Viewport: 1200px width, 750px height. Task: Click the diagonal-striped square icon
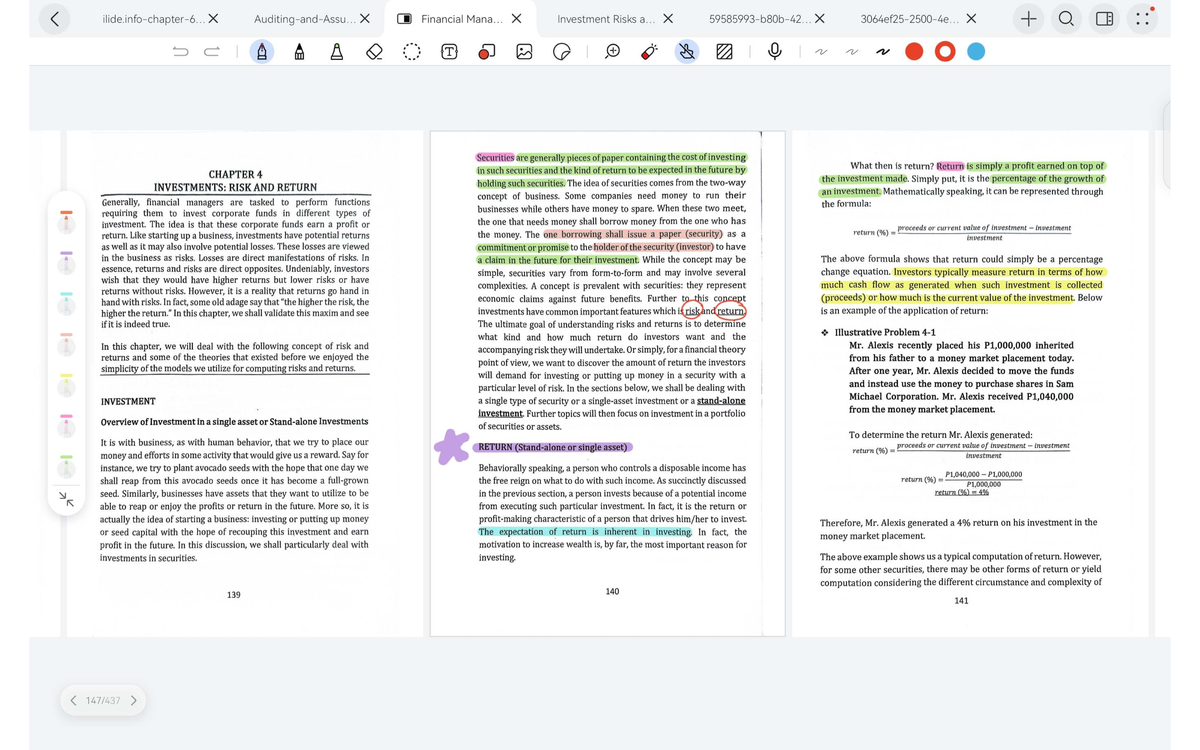pos(724,52)
